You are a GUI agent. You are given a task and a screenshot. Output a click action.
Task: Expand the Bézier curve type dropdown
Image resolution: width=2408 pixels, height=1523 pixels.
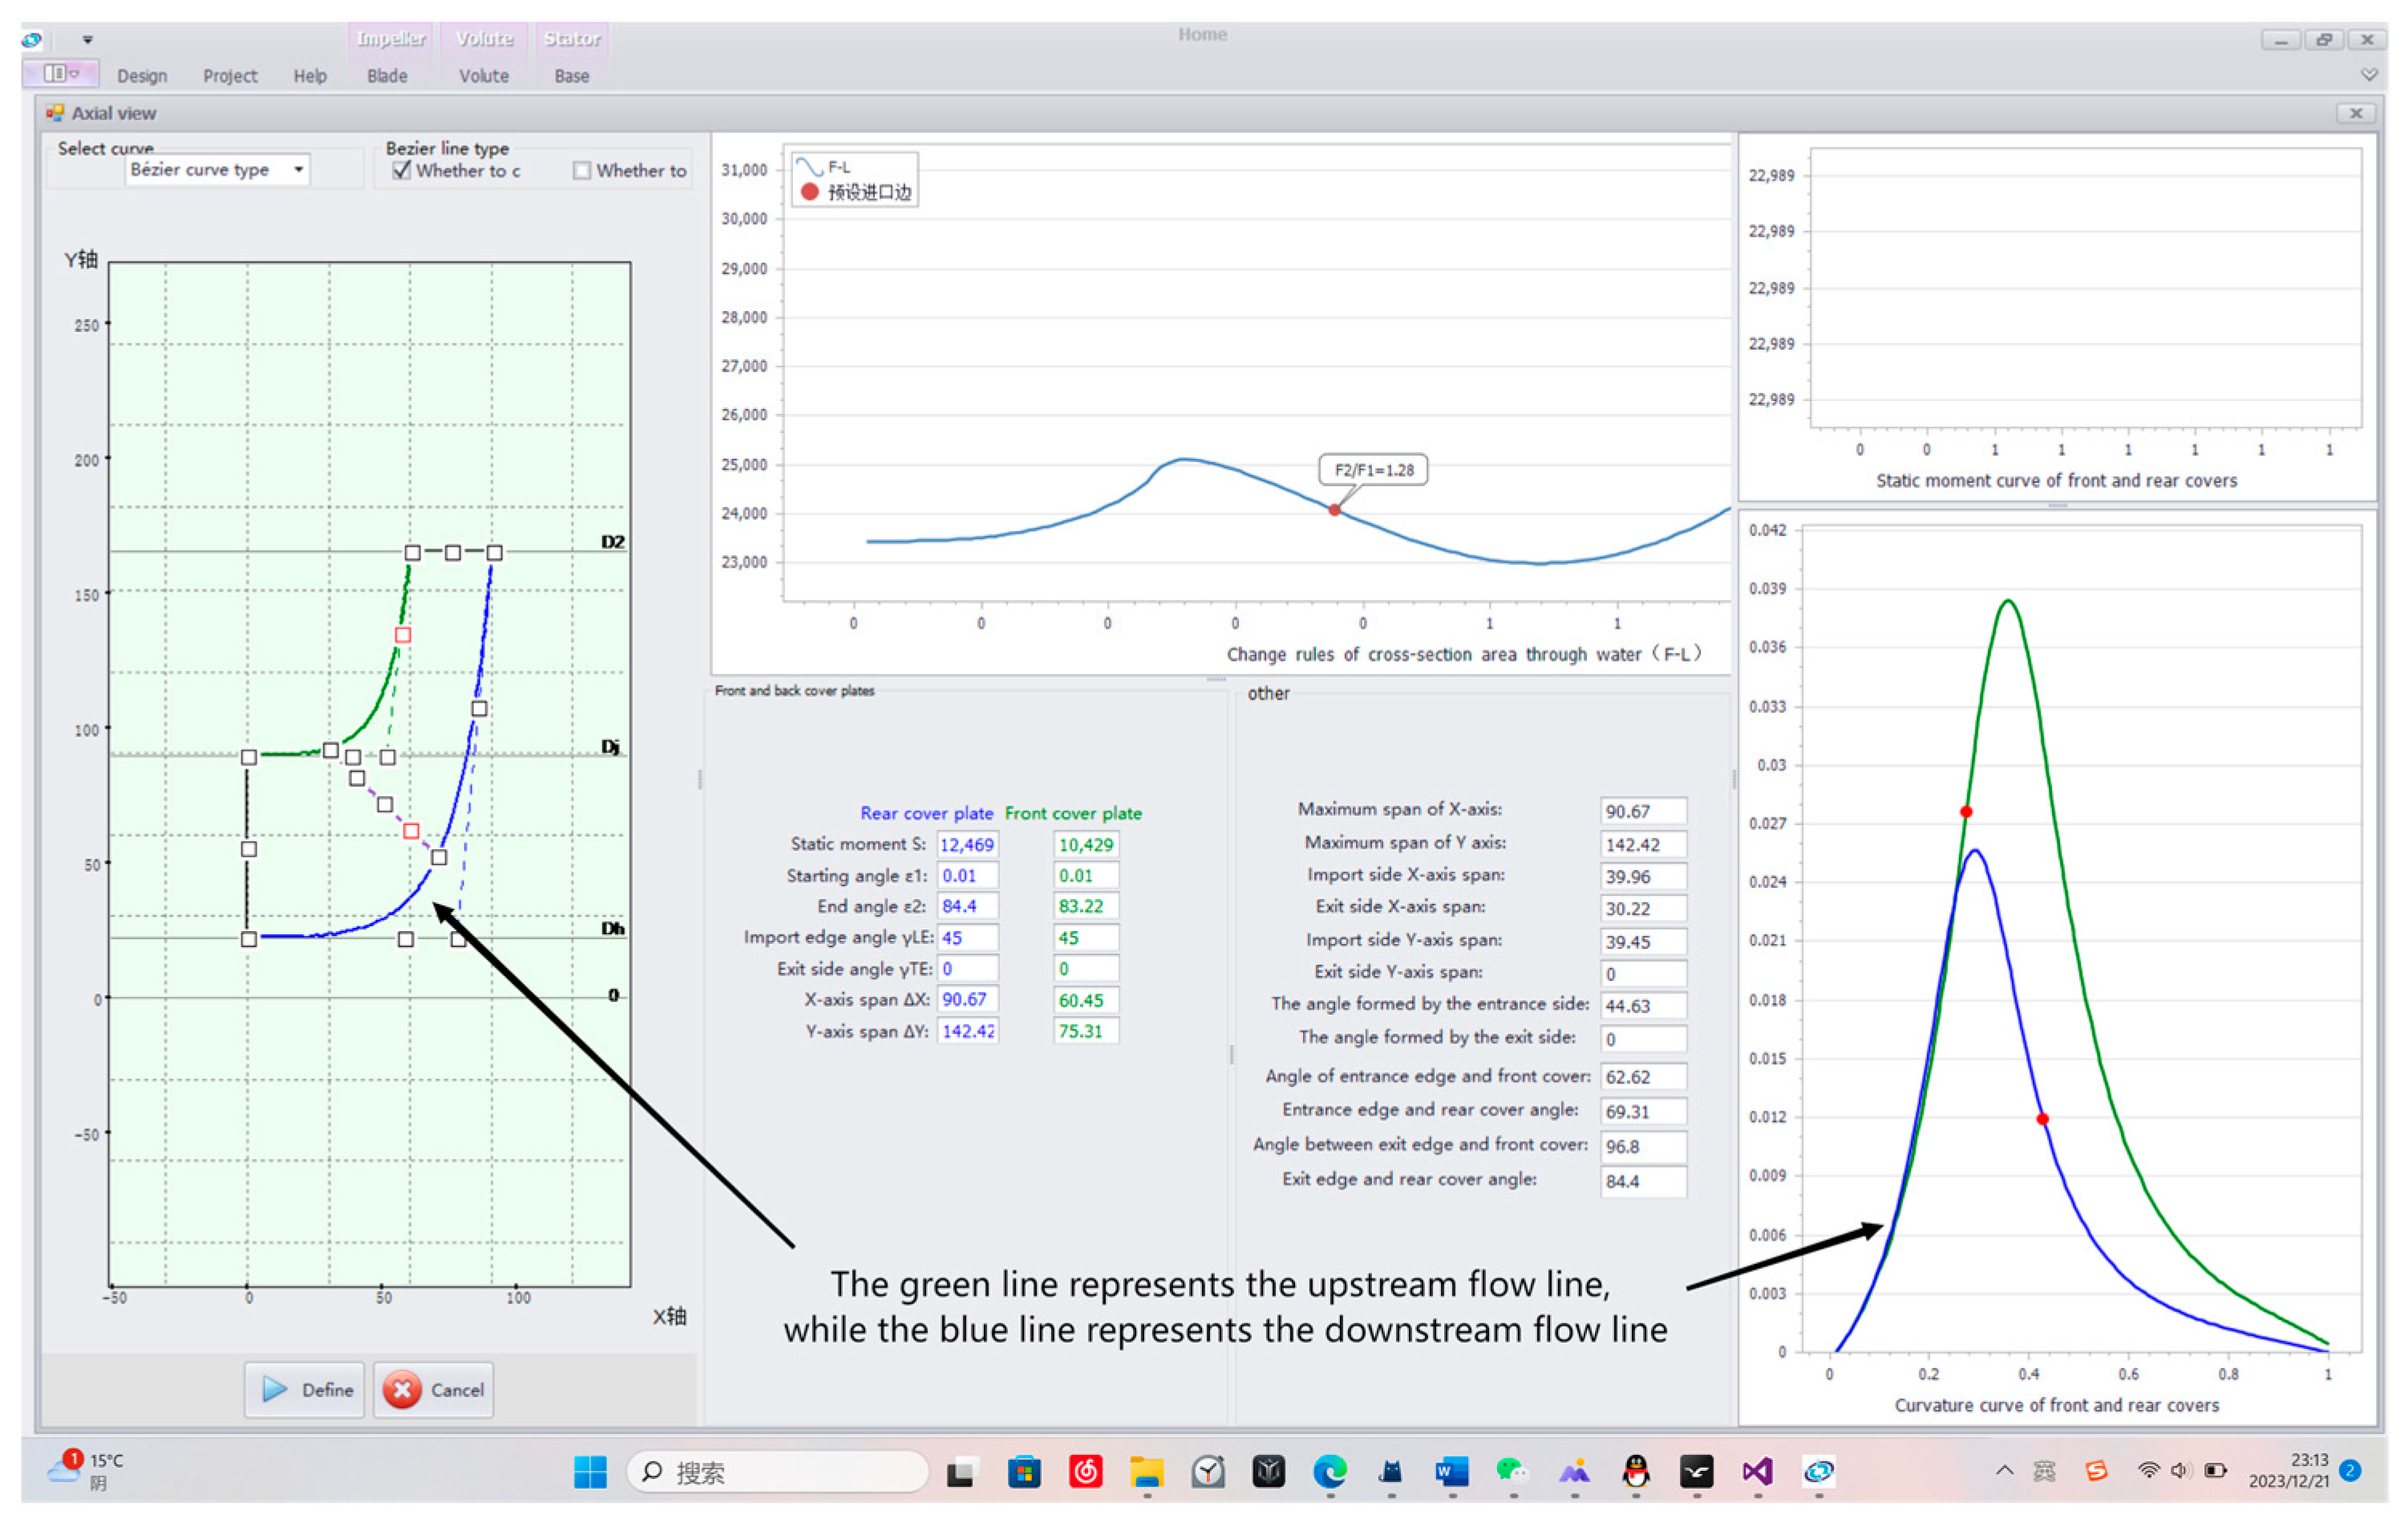click(298, 170)
